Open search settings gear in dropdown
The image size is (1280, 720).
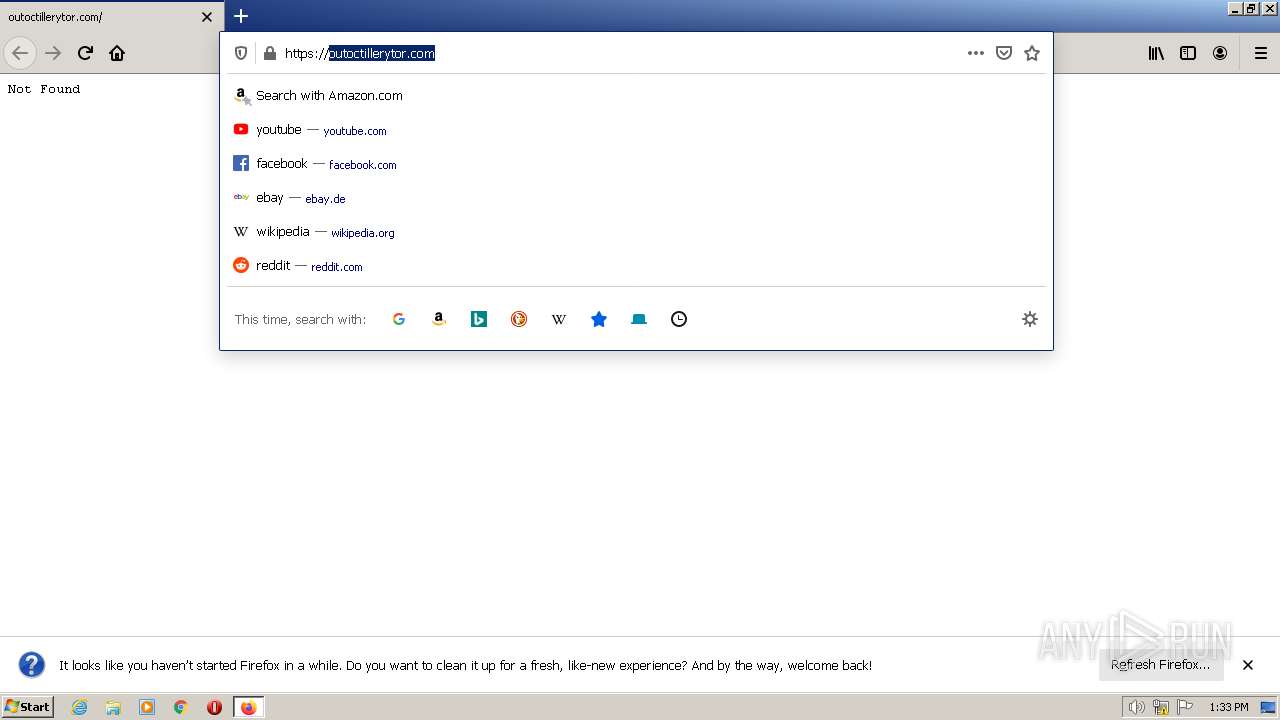[1030, 319]
